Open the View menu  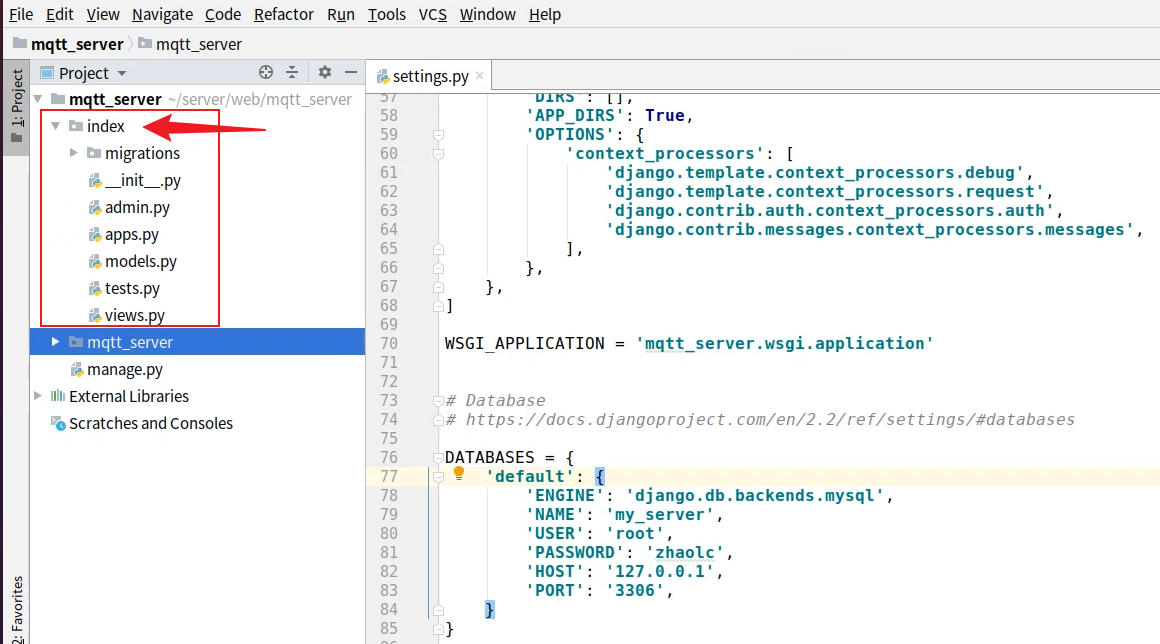[x=103, y=14]
